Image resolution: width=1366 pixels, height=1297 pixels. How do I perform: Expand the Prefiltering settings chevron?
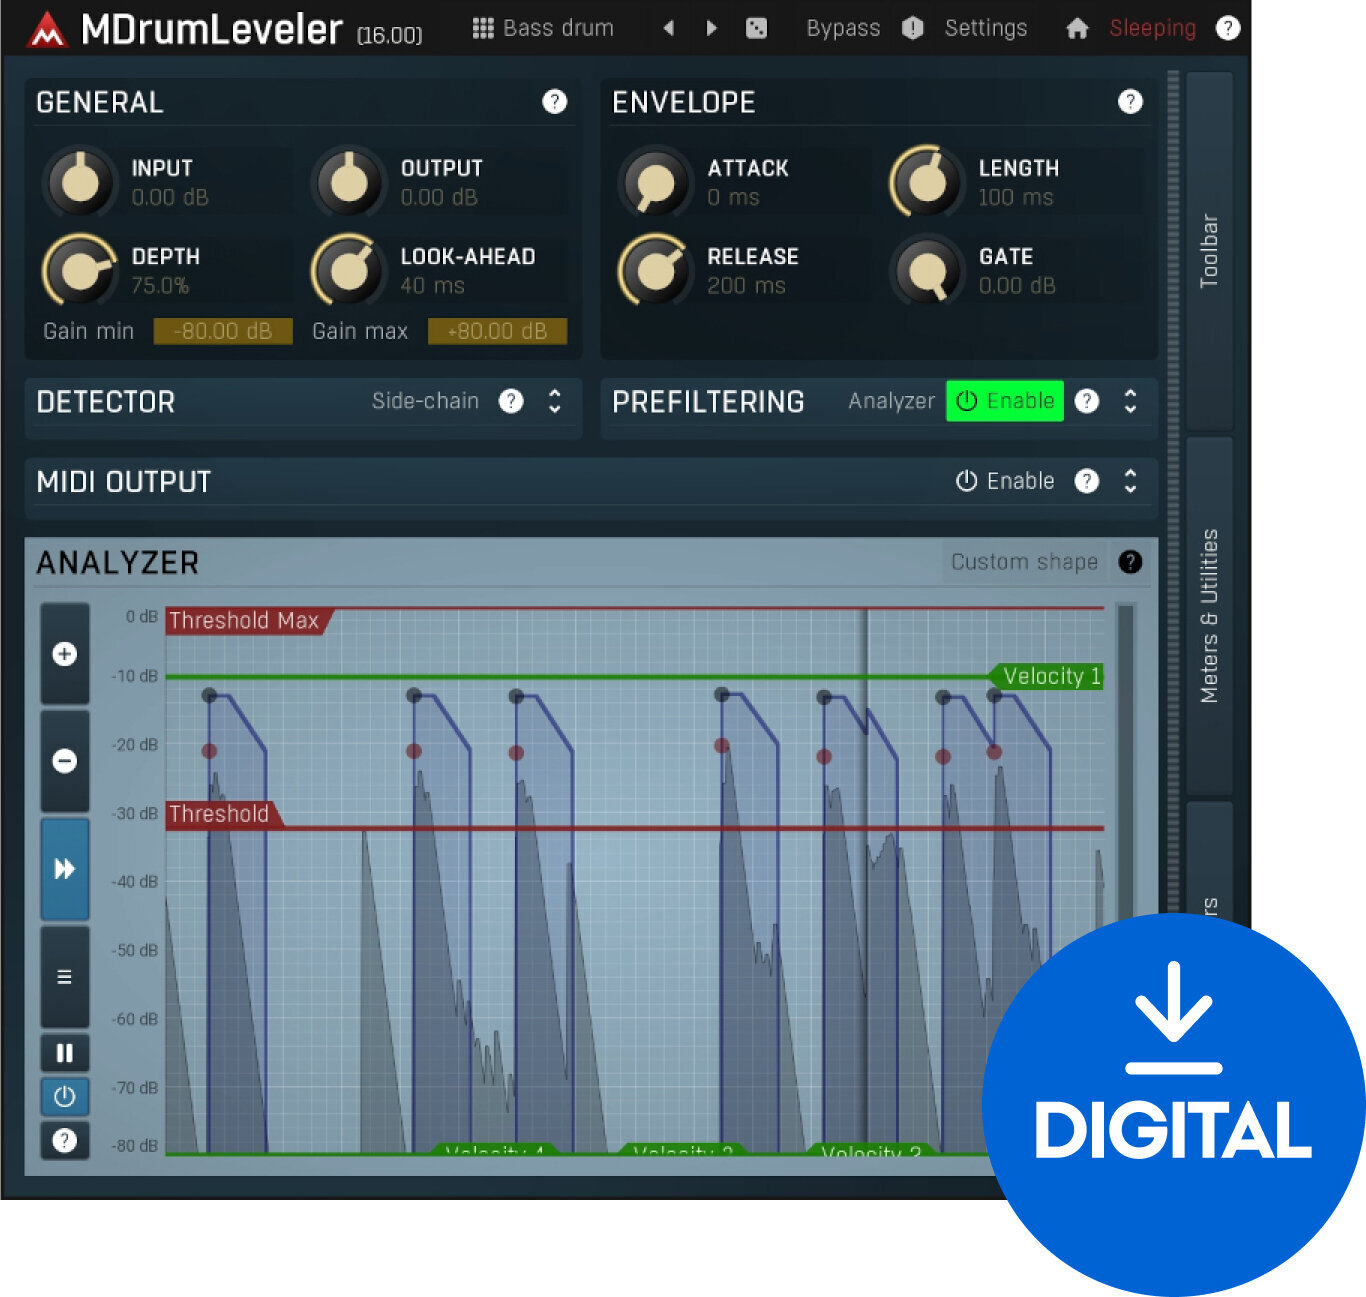[1131, 401]
